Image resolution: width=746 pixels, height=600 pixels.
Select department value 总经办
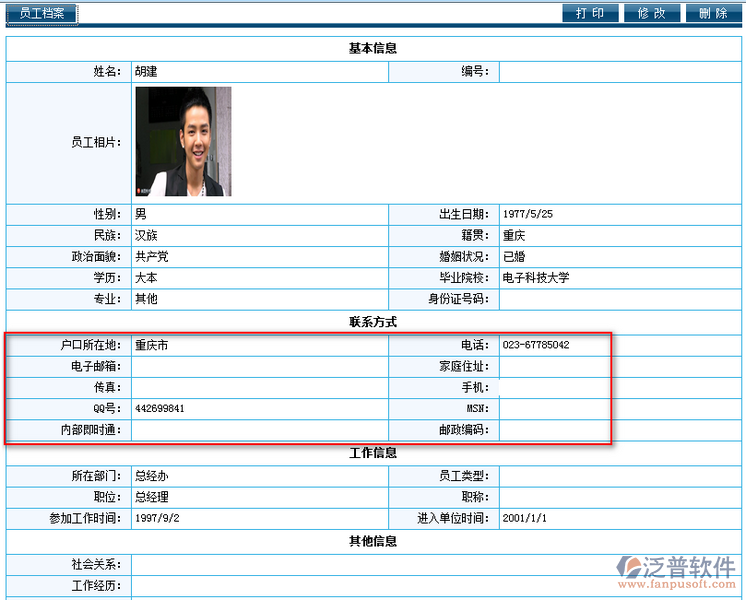[152, 476]
